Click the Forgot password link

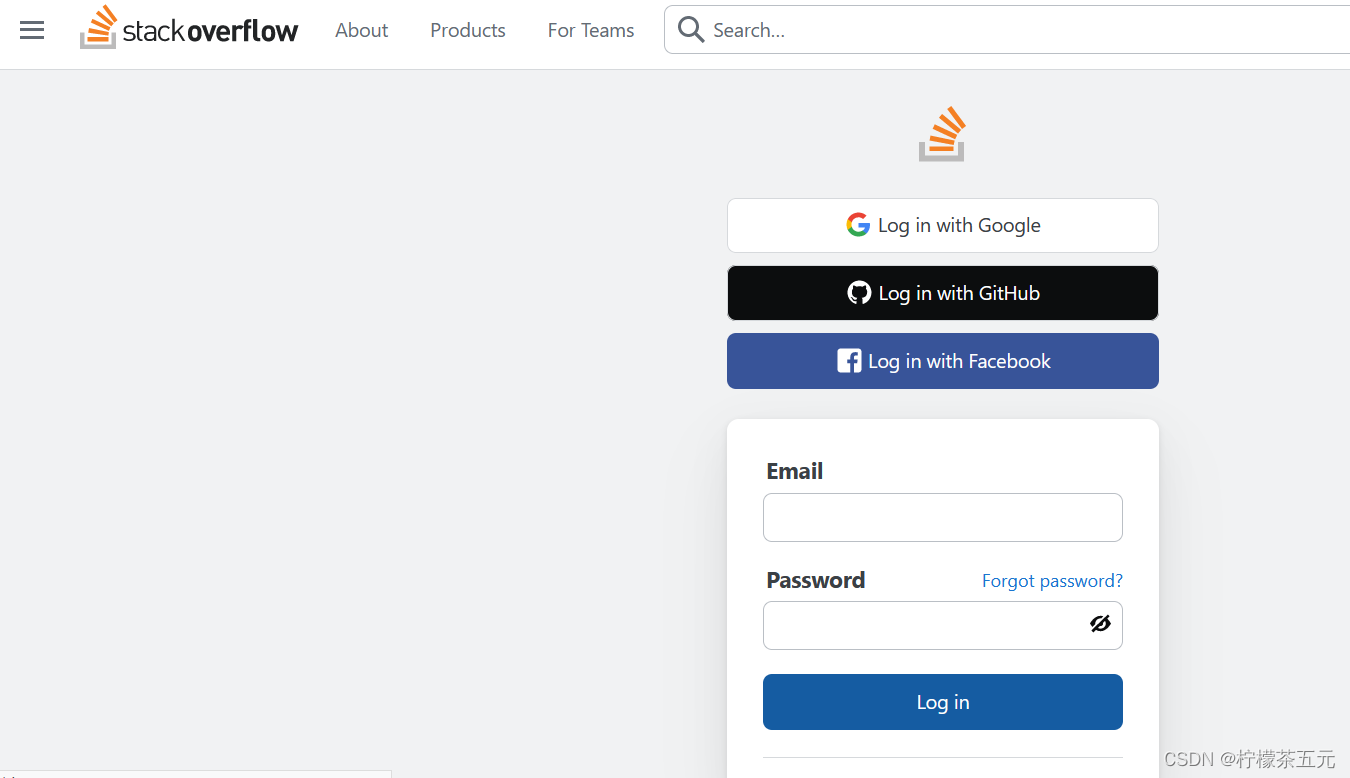pyautogui.click(x=1052, y=580)
